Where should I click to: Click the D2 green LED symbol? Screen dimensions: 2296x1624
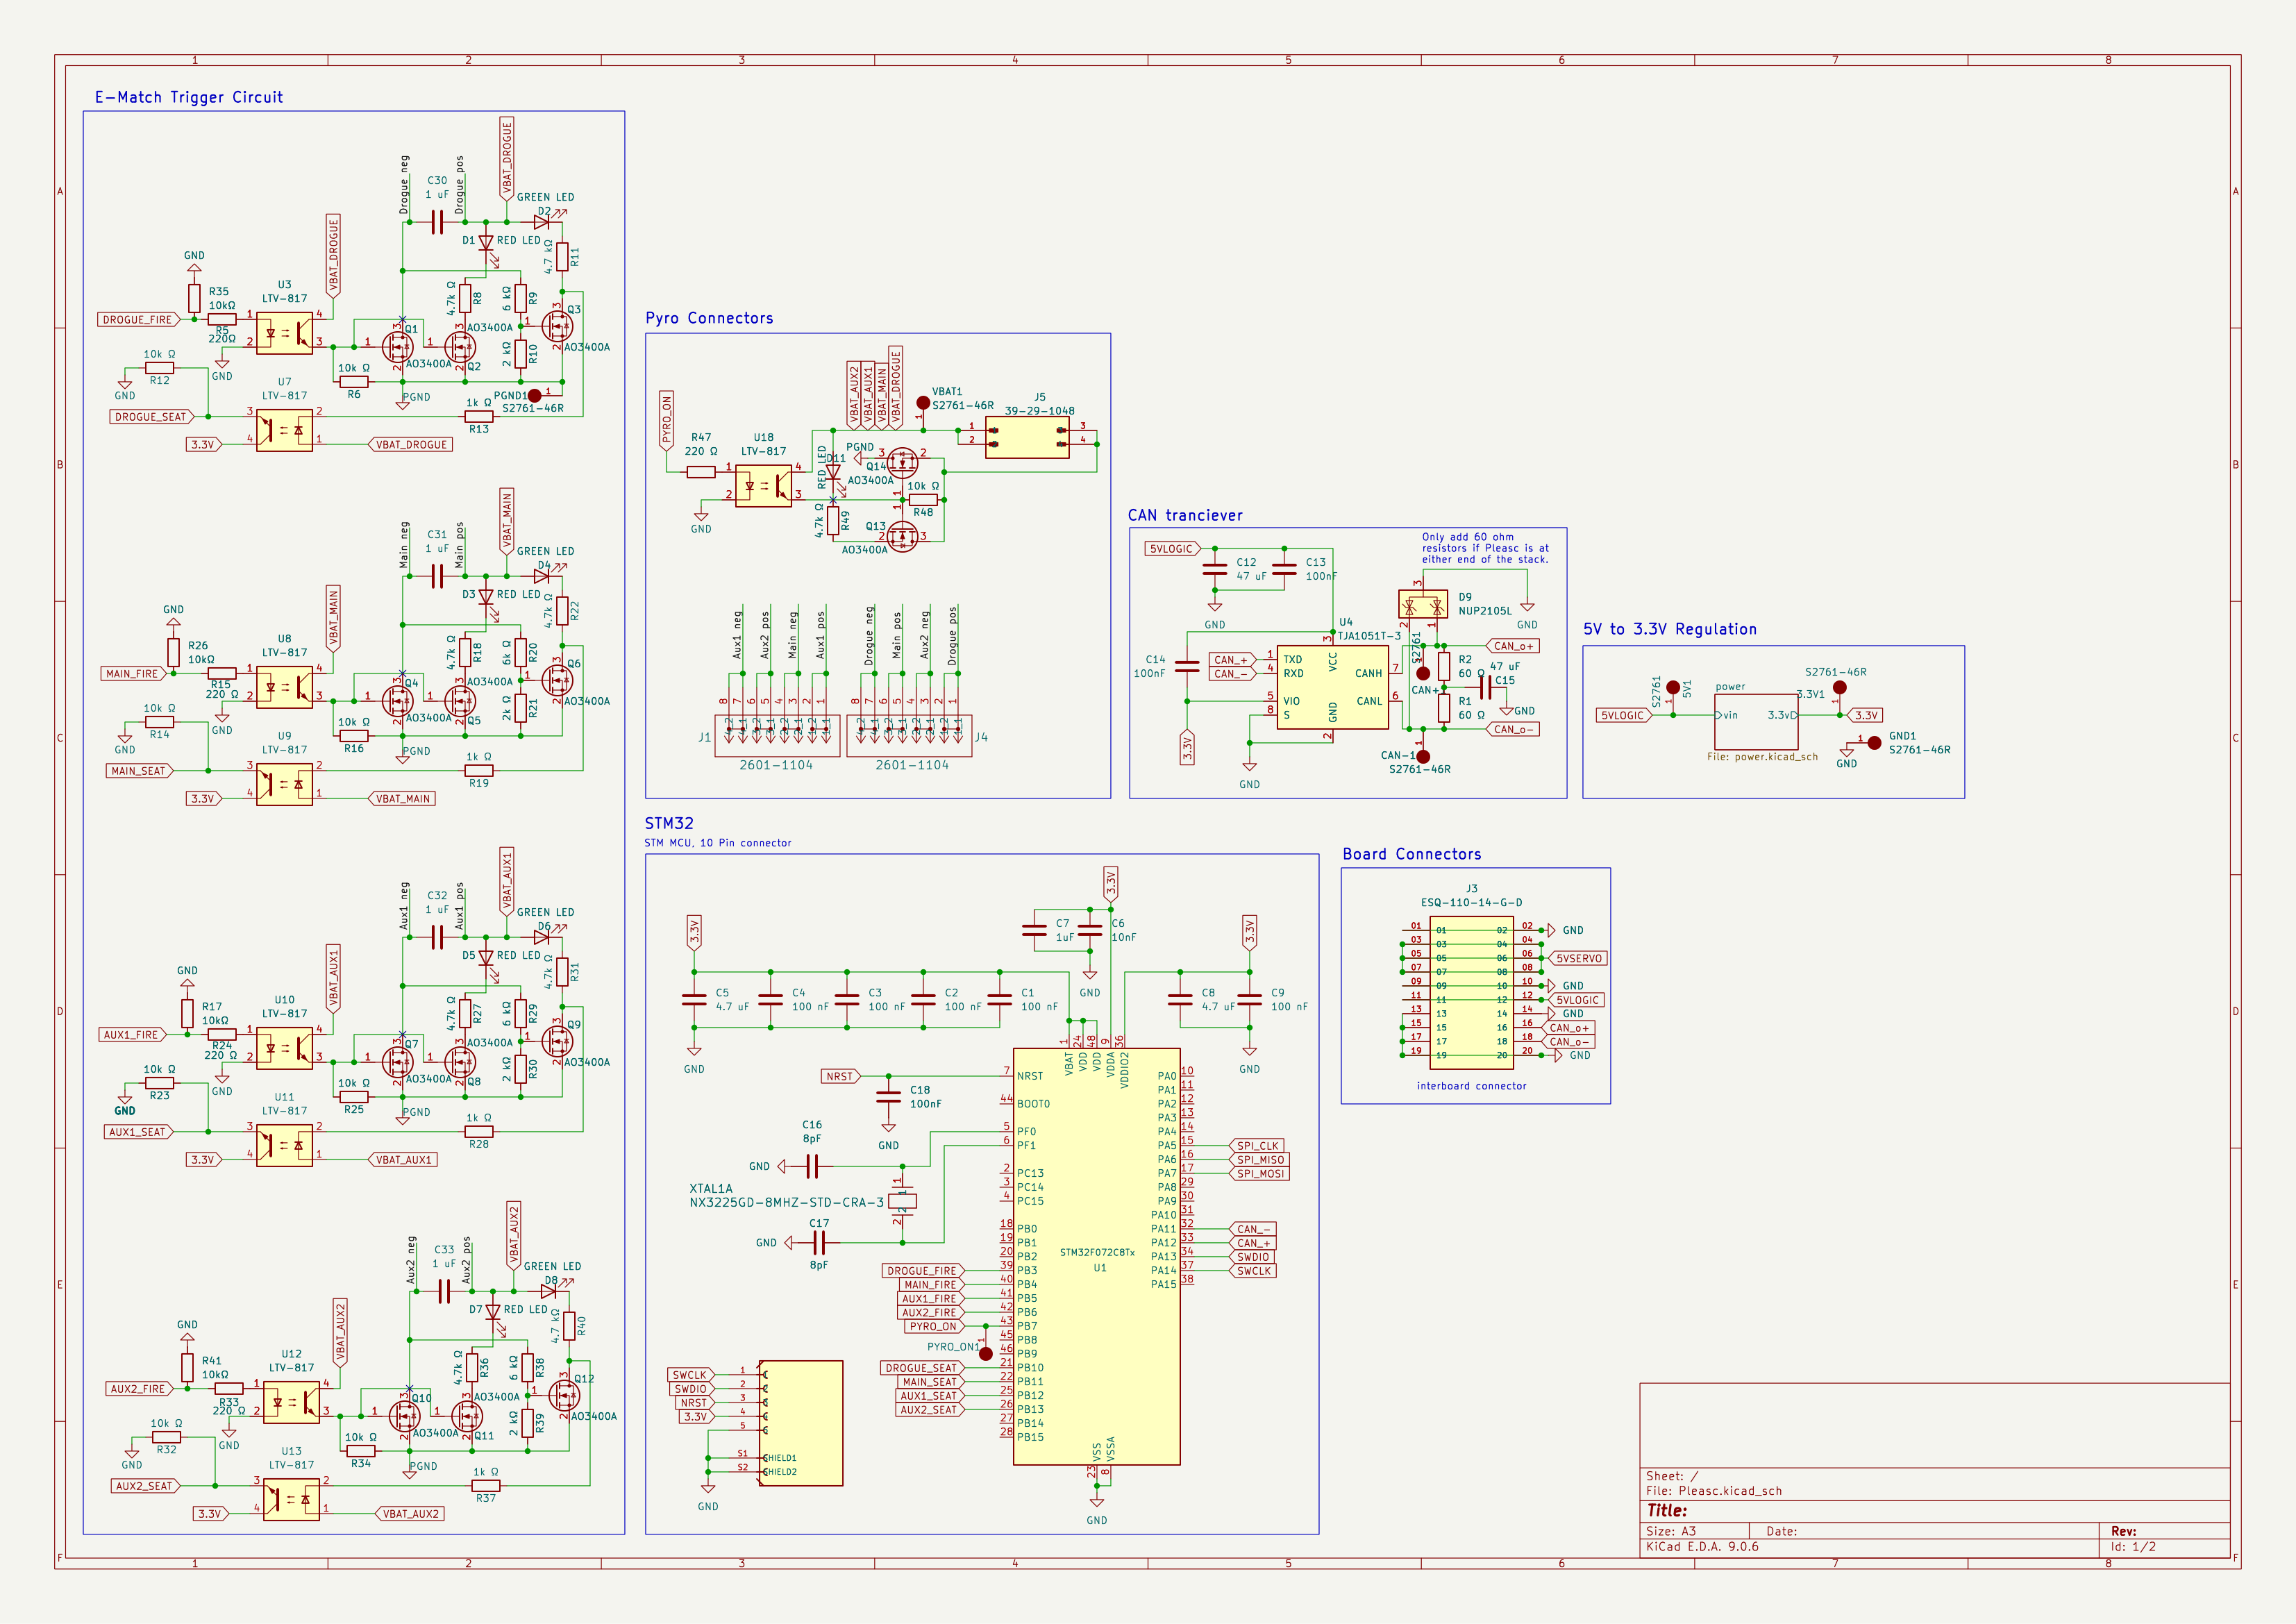pyautogui.click(x=542, y=222)
